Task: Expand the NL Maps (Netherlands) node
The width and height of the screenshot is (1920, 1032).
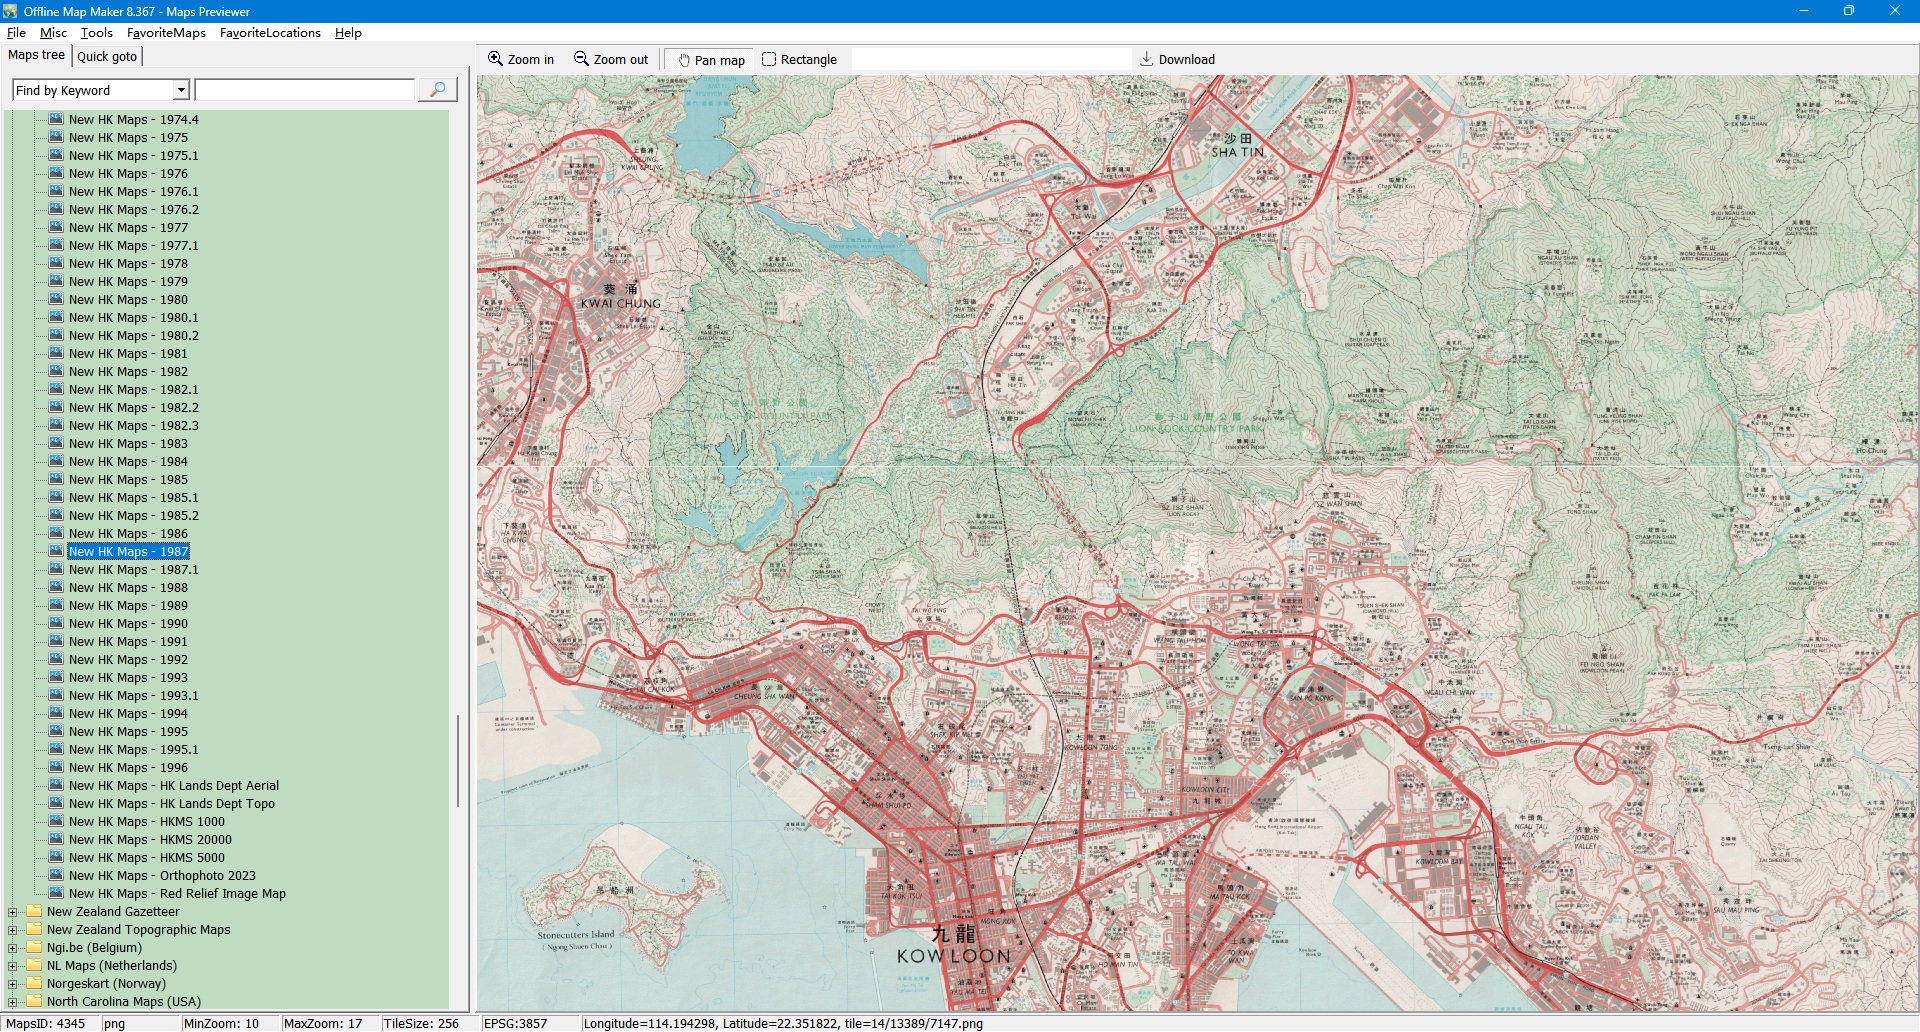Action: [13, 966]
